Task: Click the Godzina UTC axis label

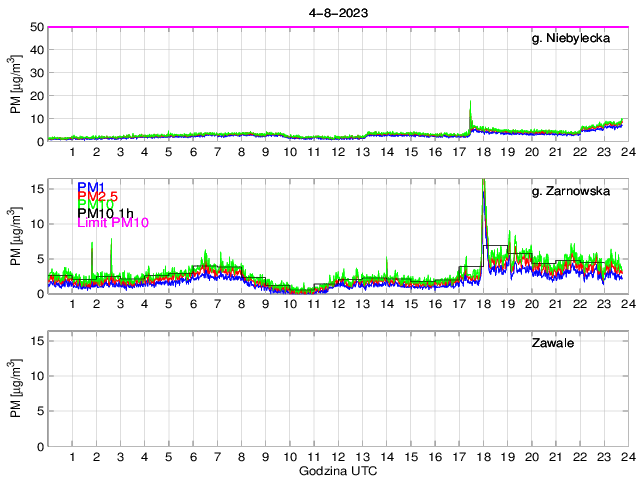Action: (338, 470)
